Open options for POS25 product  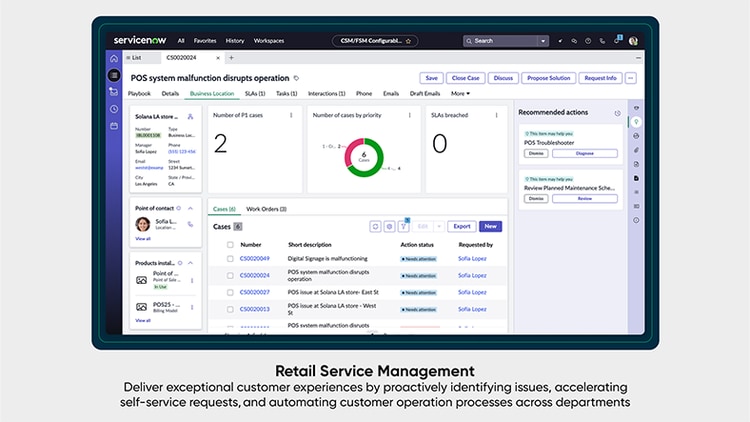[192, 307]
